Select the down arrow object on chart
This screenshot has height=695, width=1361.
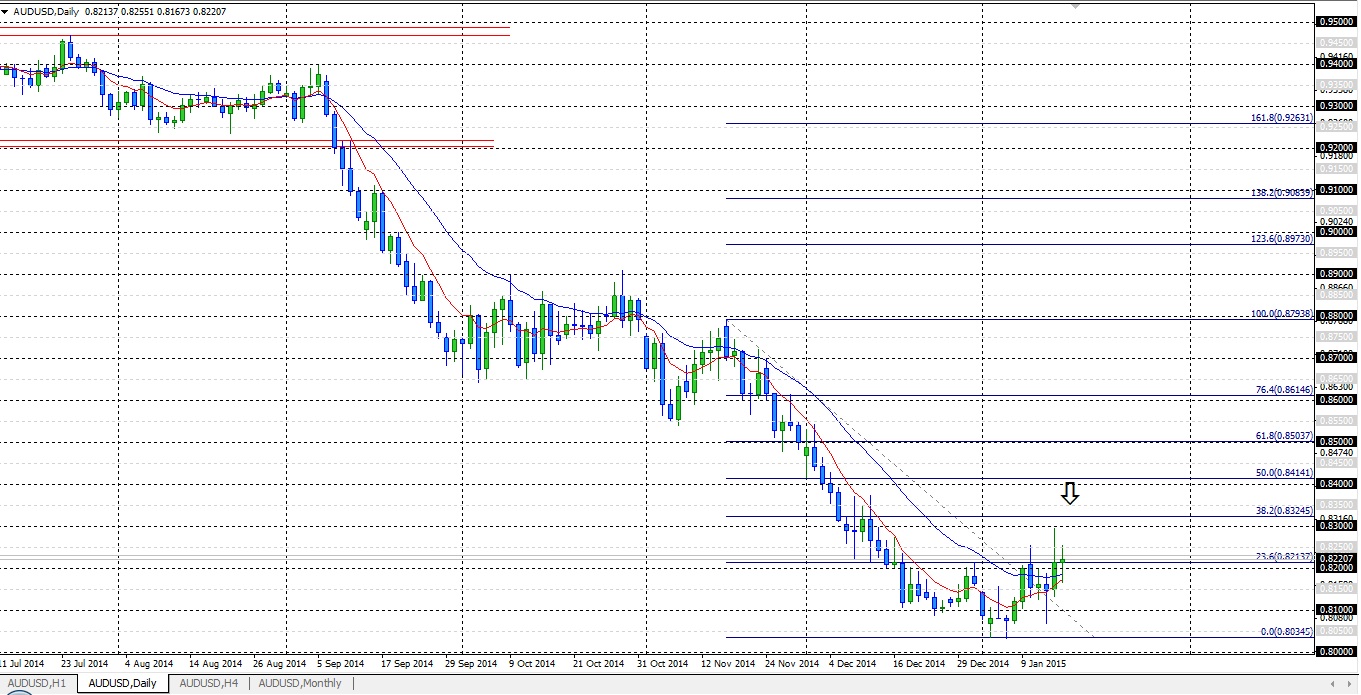(1070, 492)
